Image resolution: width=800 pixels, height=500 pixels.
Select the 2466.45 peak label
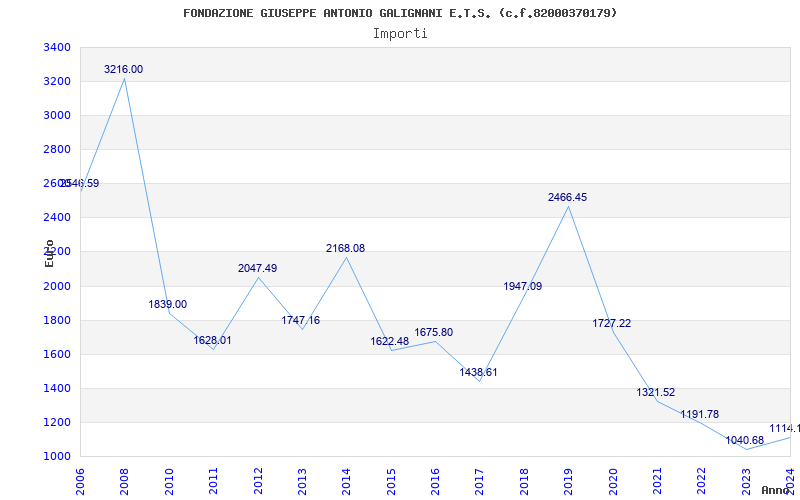pyautogui.click(x=567, y=197)
